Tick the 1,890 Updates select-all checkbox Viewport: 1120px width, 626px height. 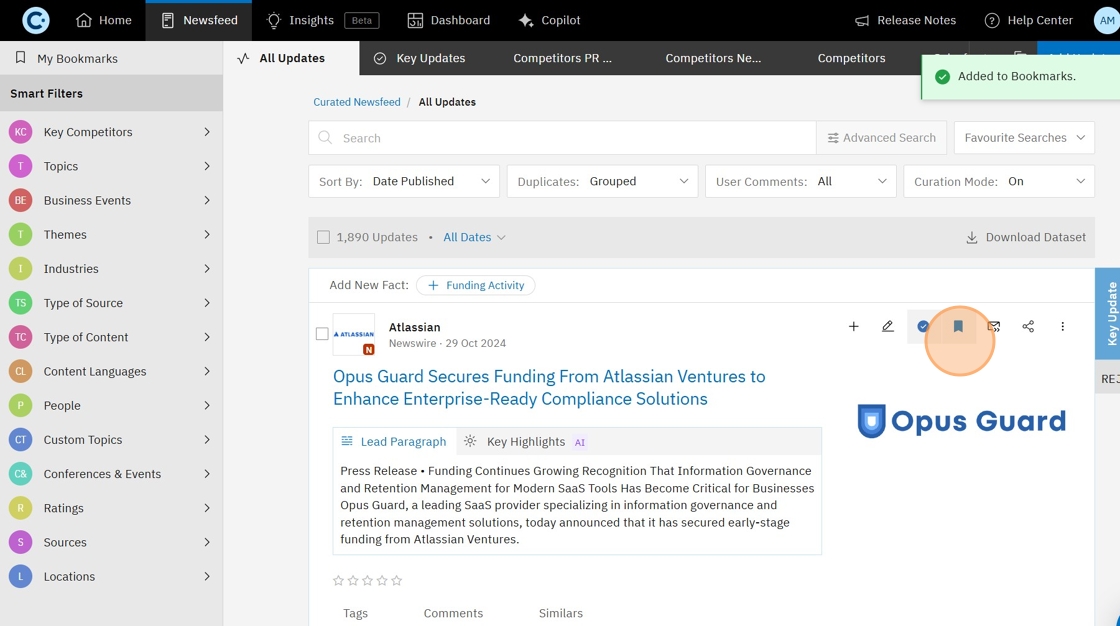(x=323, y=238)
